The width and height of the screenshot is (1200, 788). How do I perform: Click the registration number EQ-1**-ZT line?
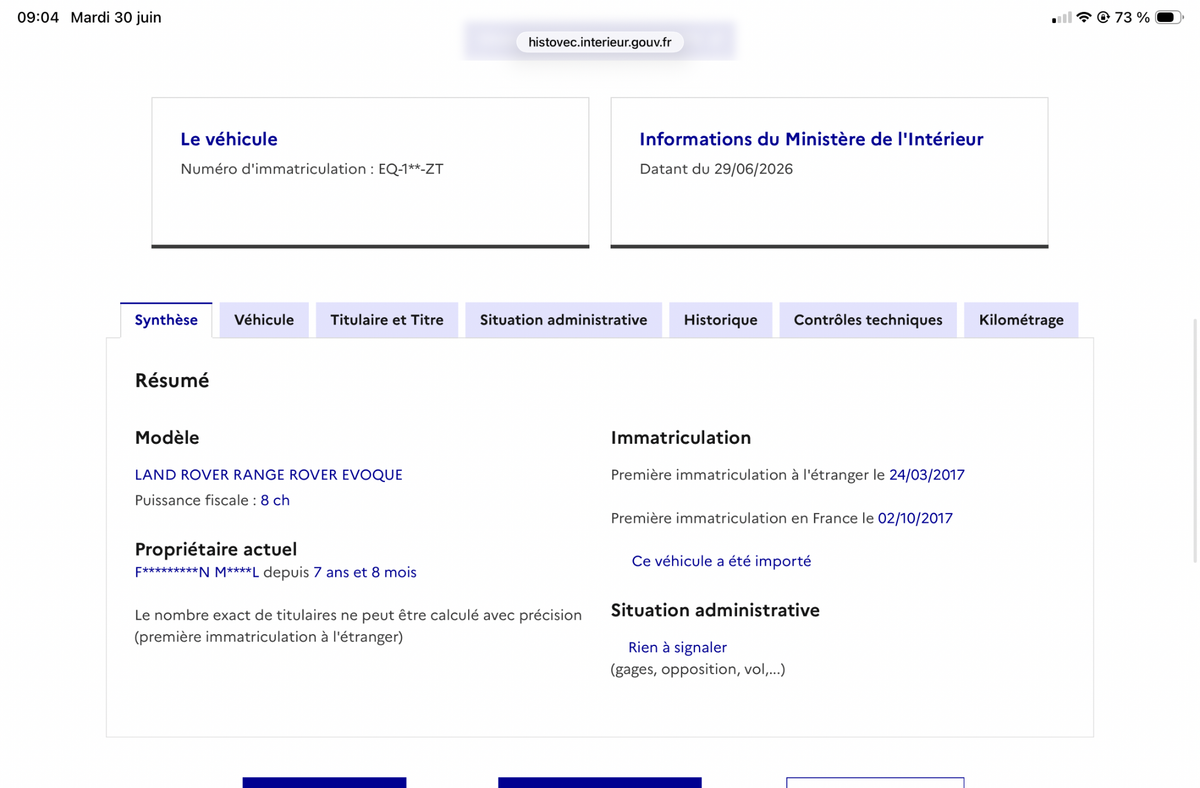click(x=312, y=169)
